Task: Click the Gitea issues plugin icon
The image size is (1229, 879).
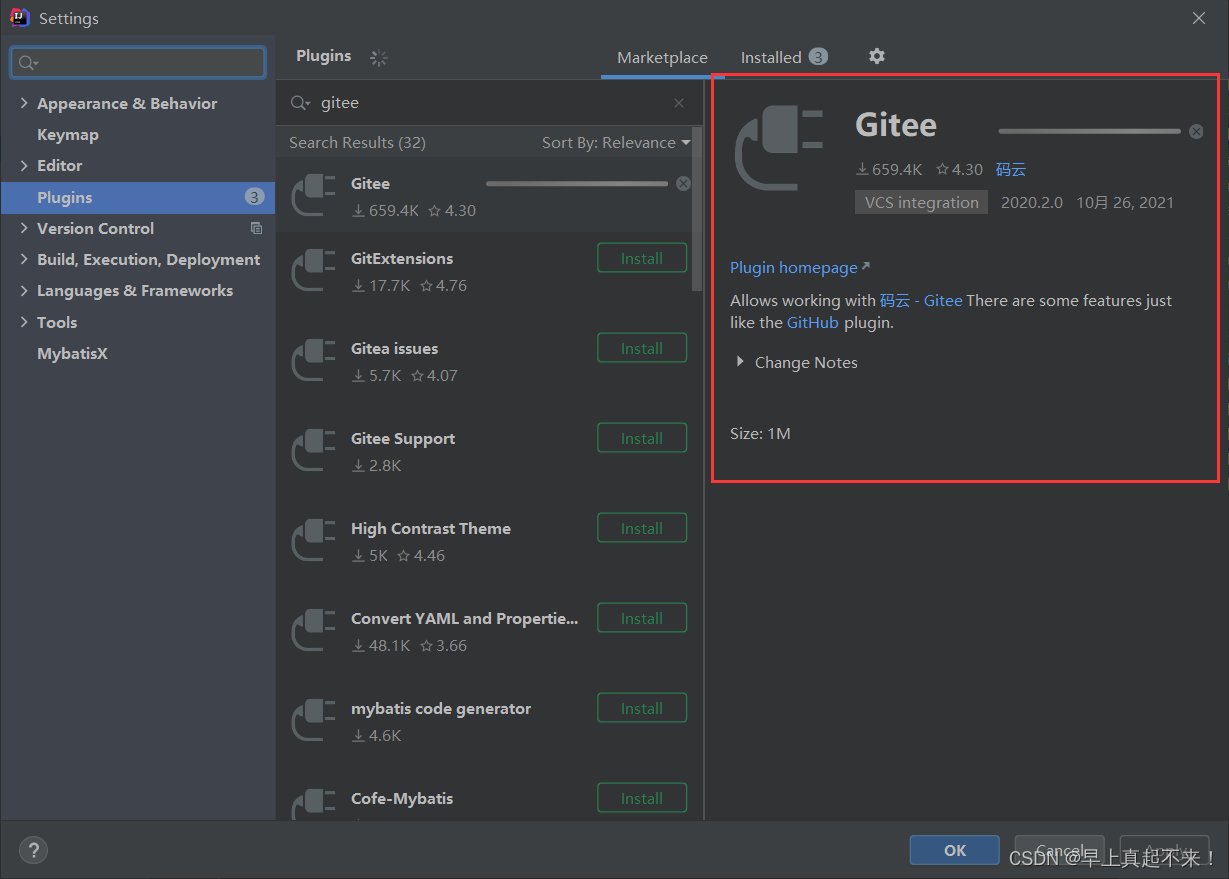Action: tap(313, 360)
